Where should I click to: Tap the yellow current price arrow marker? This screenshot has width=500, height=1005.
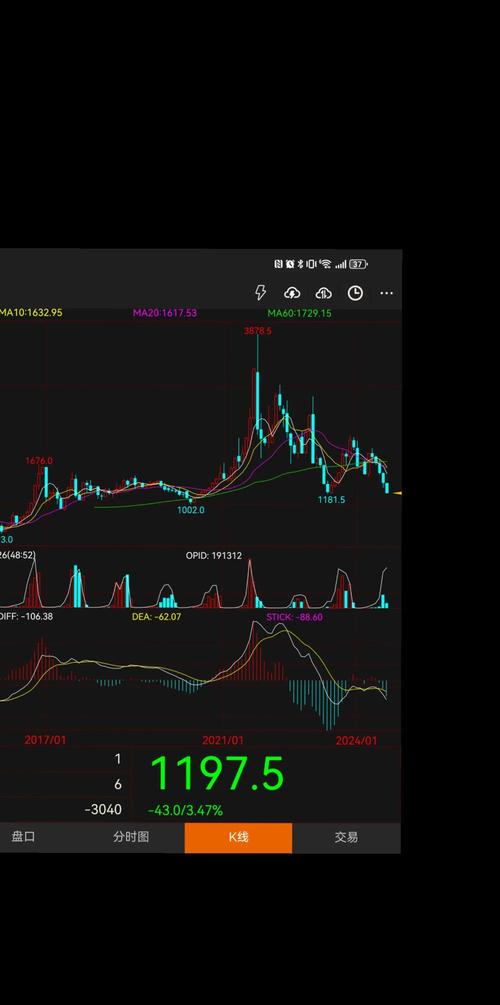[397, 493]
